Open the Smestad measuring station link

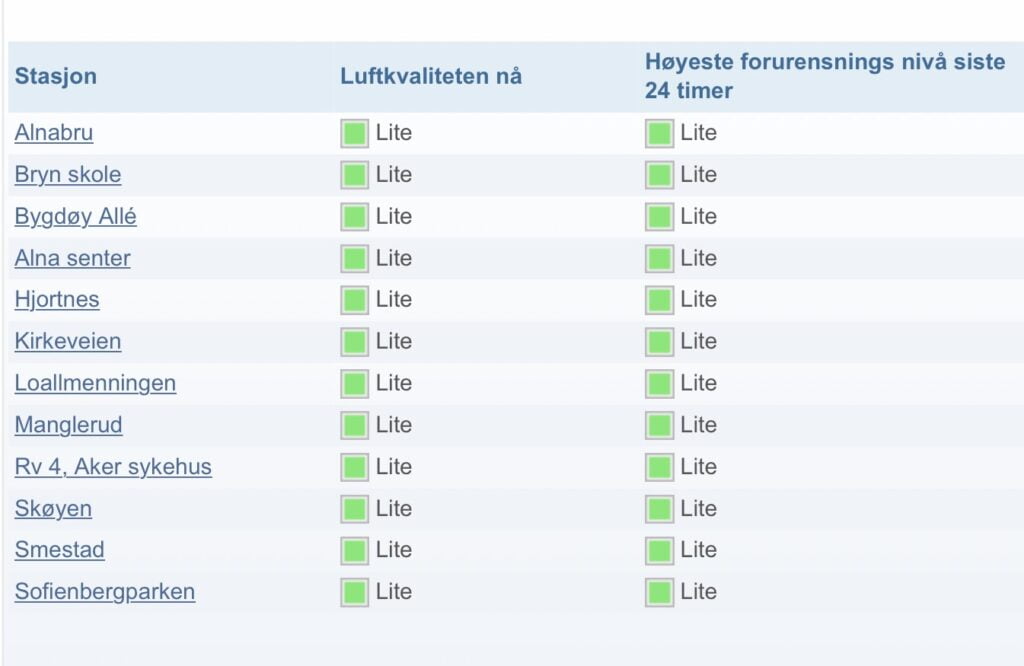click(x=59, y=549)
